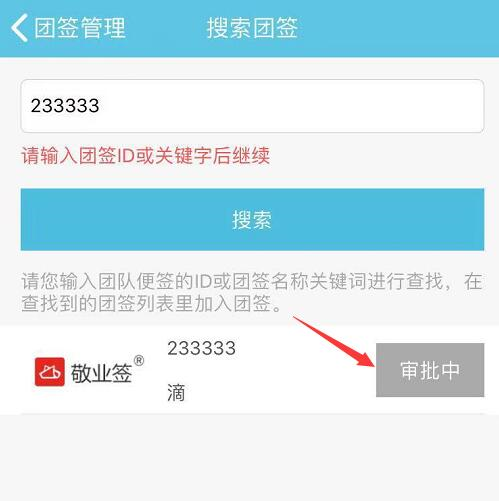
Task: Click the second help line 查找到的团签列表里加入团签
Action: click(x=151, y=303)
